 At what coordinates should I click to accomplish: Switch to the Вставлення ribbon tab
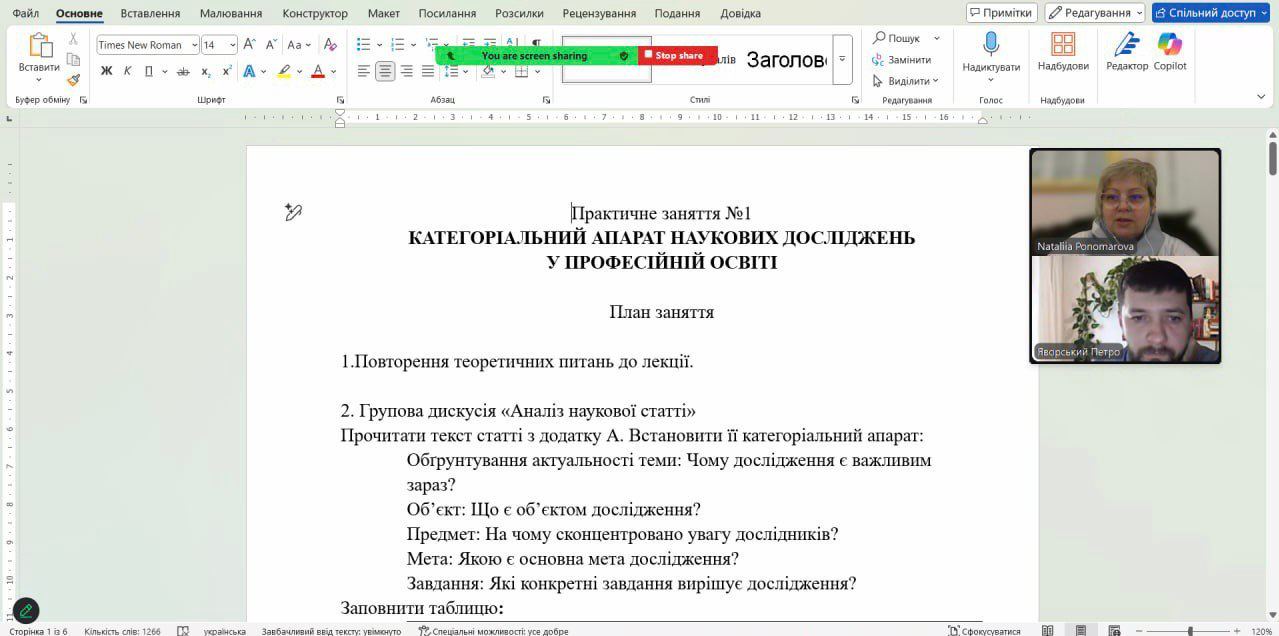pyautogui.click(x=150, y=13)
